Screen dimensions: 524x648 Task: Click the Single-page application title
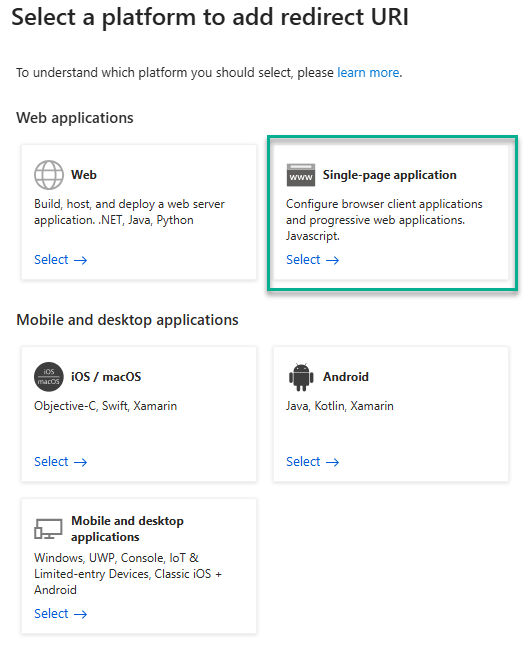point(389,175)
